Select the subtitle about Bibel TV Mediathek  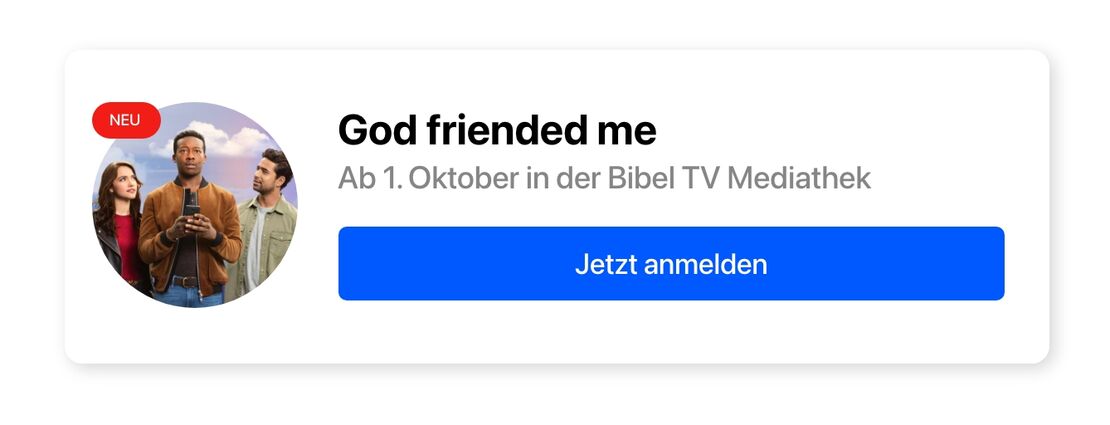604,178
